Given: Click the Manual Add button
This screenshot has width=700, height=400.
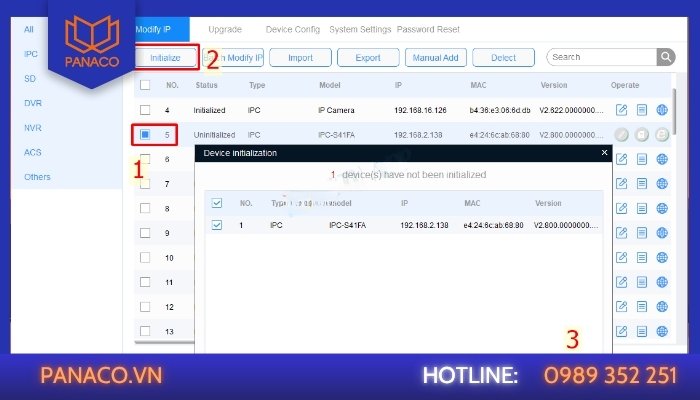Looking at the screenshot, I should 435,58.
